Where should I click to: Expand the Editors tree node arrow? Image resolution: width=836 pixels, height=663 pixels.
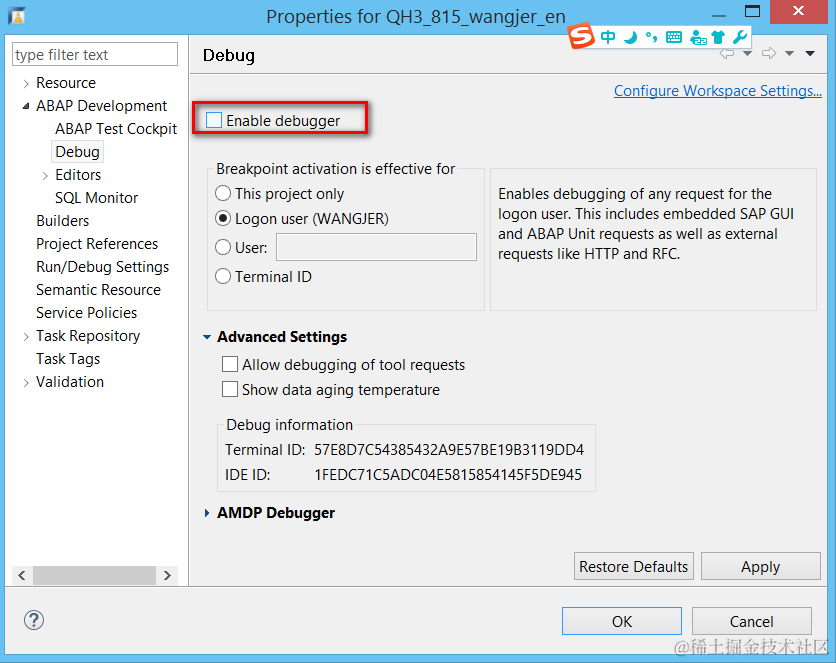[45, 175]
